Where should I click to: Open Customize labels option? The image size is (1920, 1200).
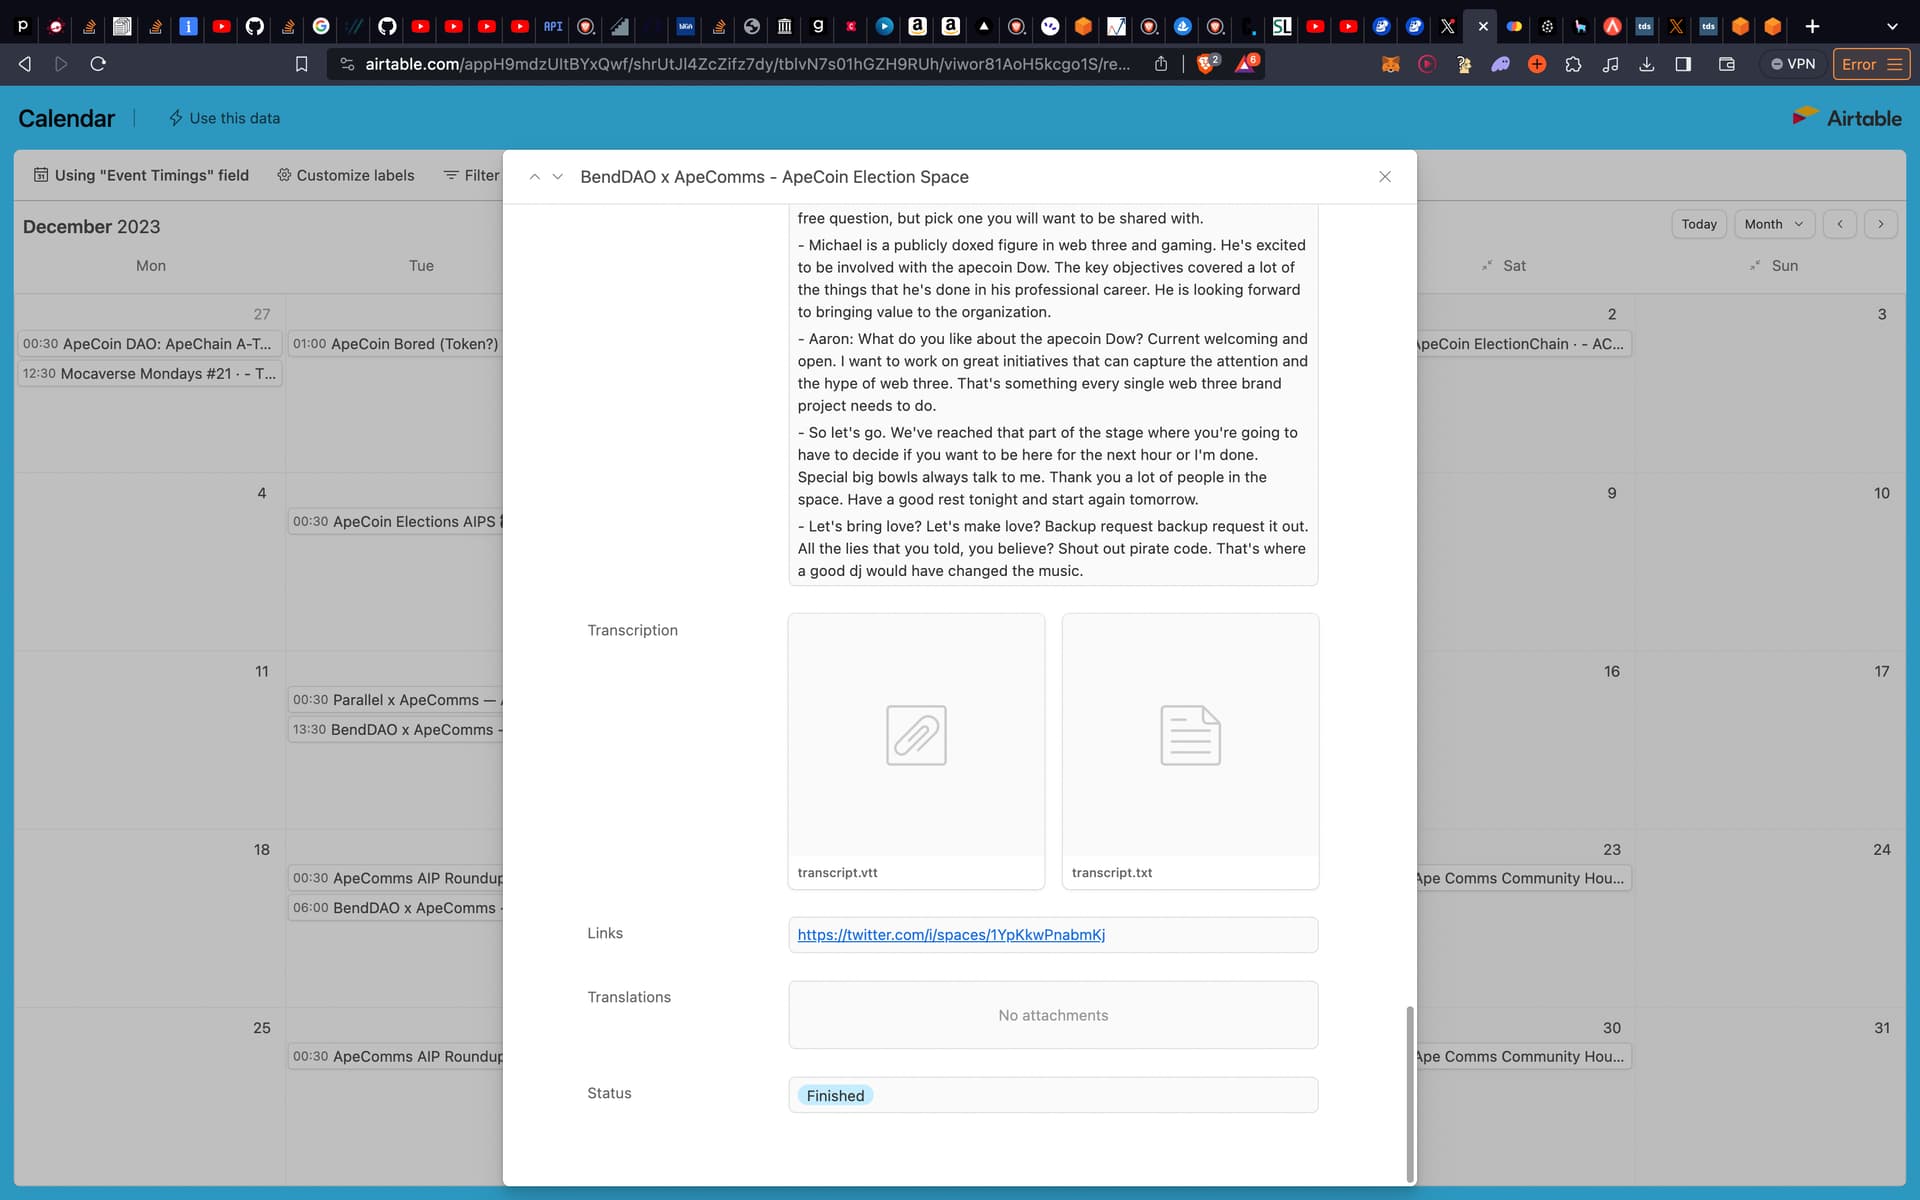click(345, 175)
